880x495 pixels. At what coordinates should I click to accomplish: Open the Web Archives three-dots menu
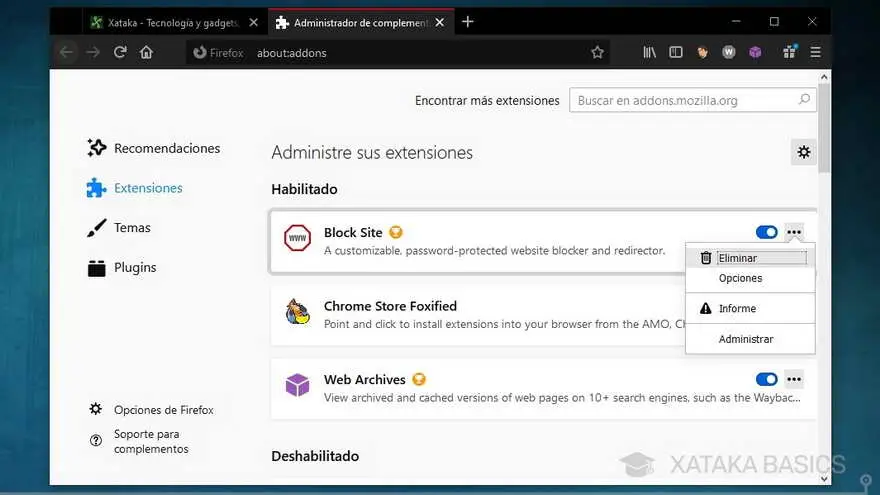tap(794, 379)
